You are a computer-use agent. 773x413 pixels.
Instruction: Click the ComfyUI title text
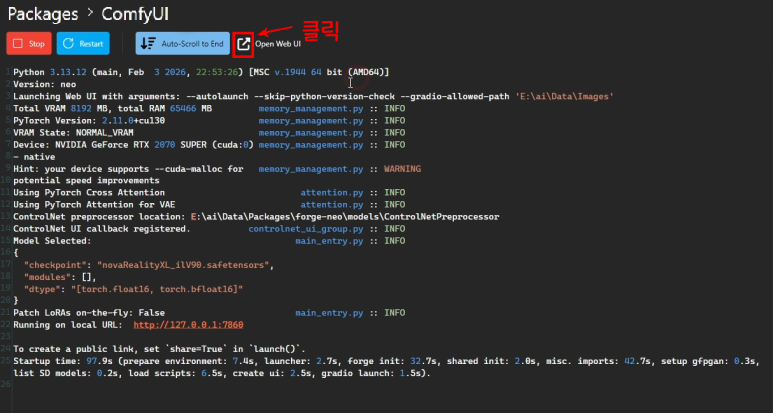click(135, 14)
